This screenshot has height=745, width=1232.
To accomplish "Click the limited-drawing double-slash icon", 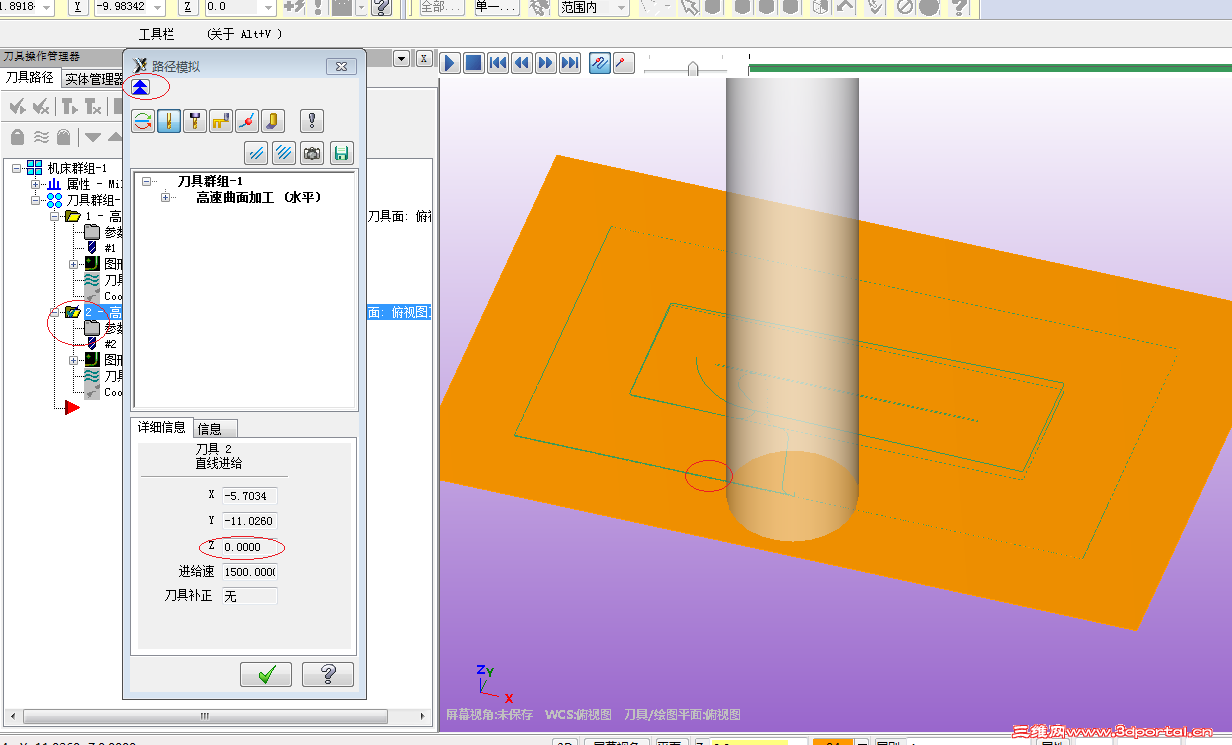I will point(257,153).
